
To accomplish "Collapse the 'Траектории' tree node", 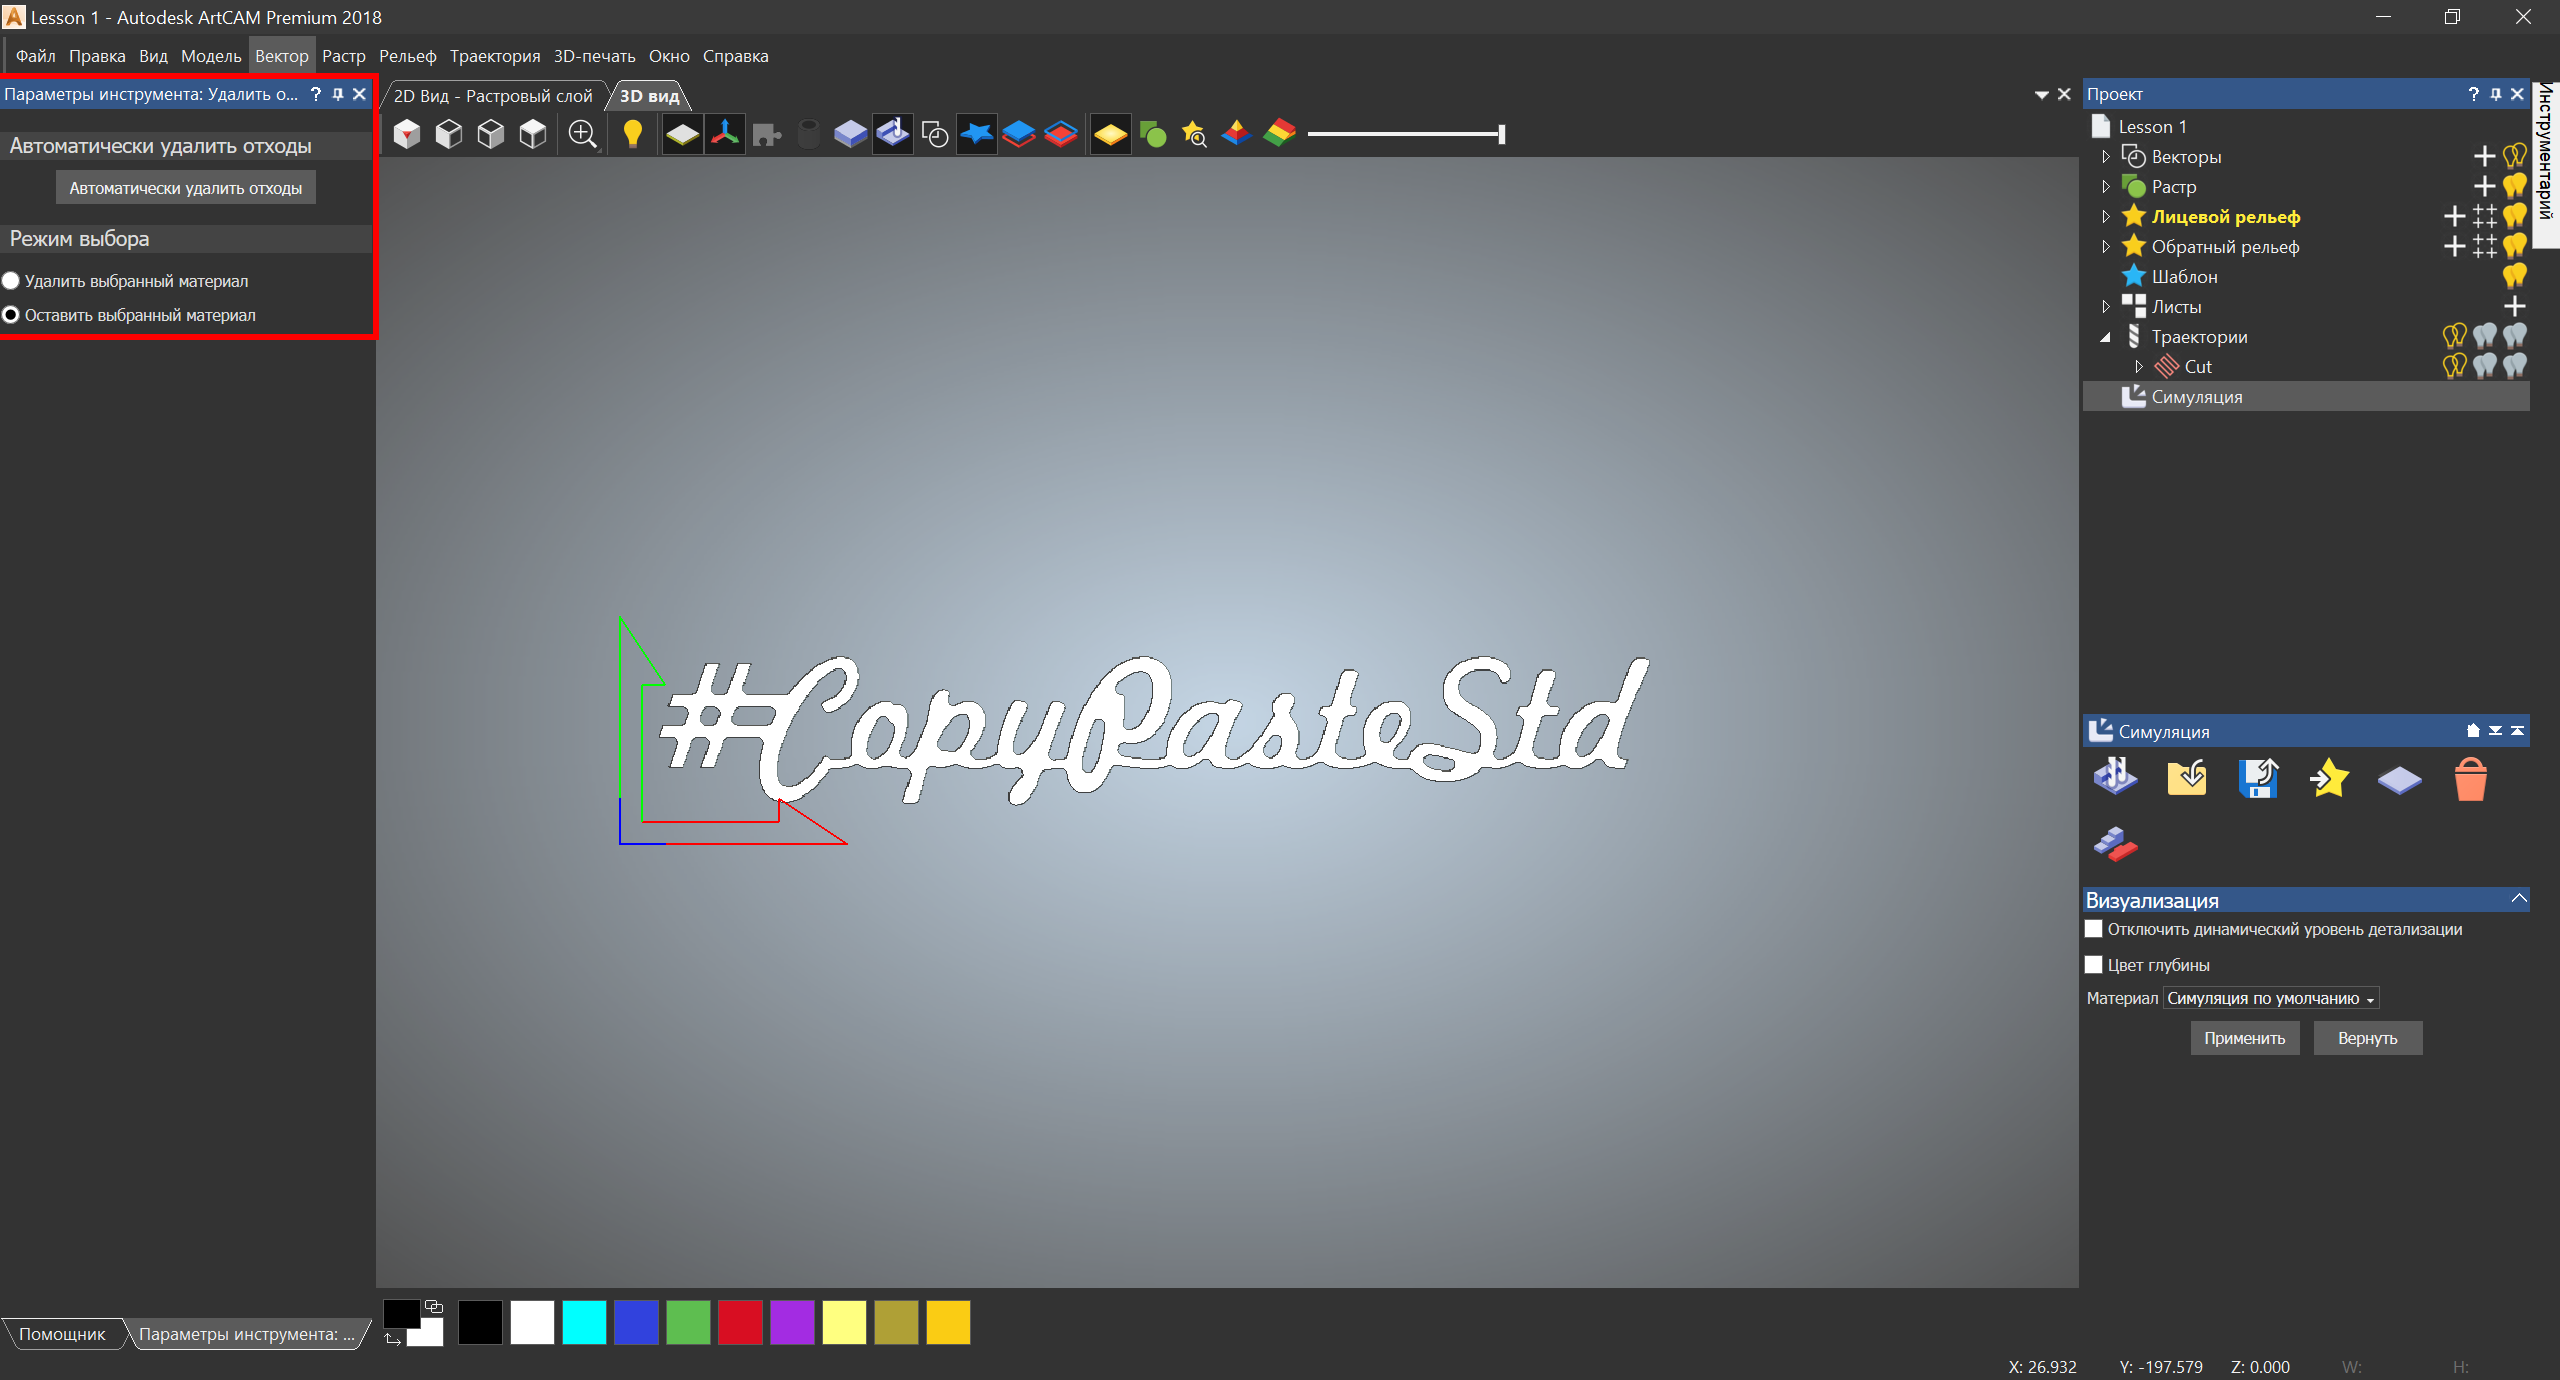I will click(2106, 337).
